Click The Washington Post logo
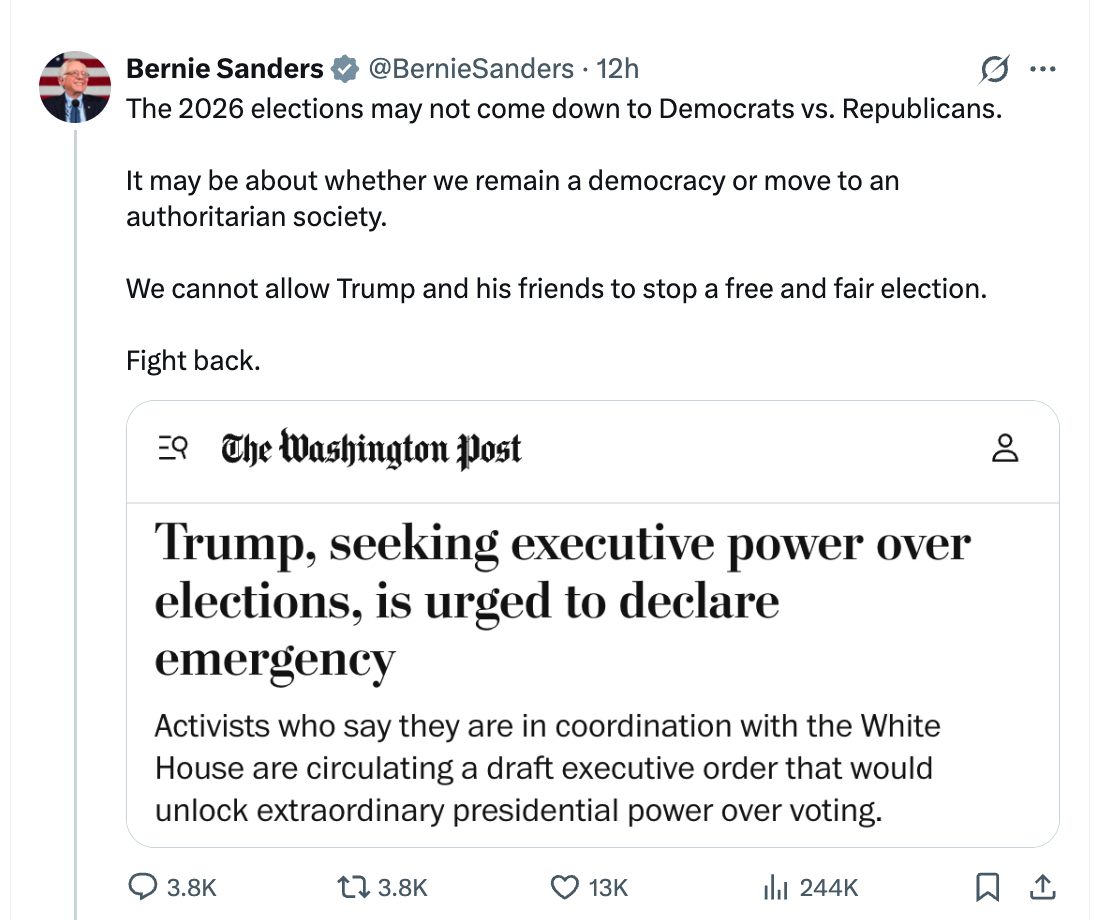Viewport: 1114px width, 920px height. tap(371, 450)
